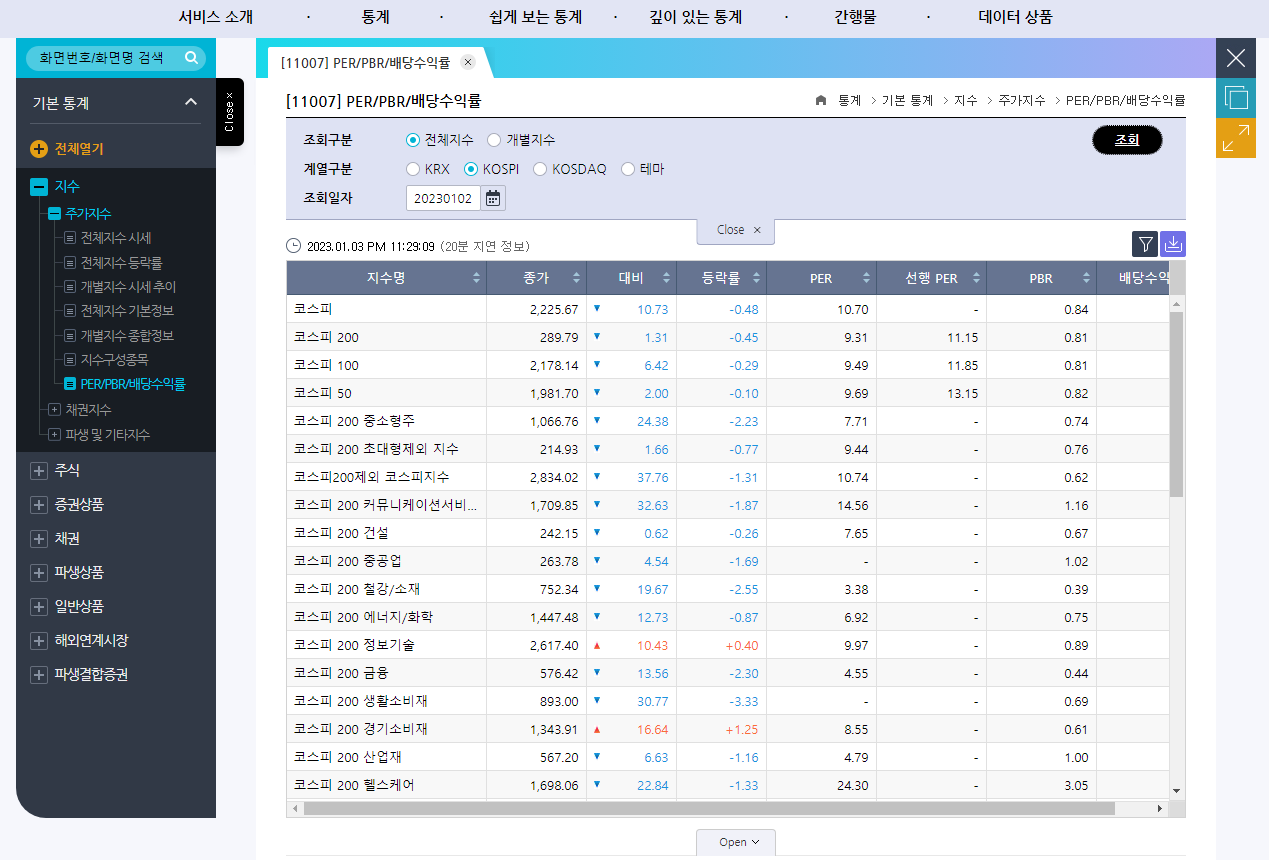Open the 간행물 menu
The image size is (1269, 860).
(857, 17)
